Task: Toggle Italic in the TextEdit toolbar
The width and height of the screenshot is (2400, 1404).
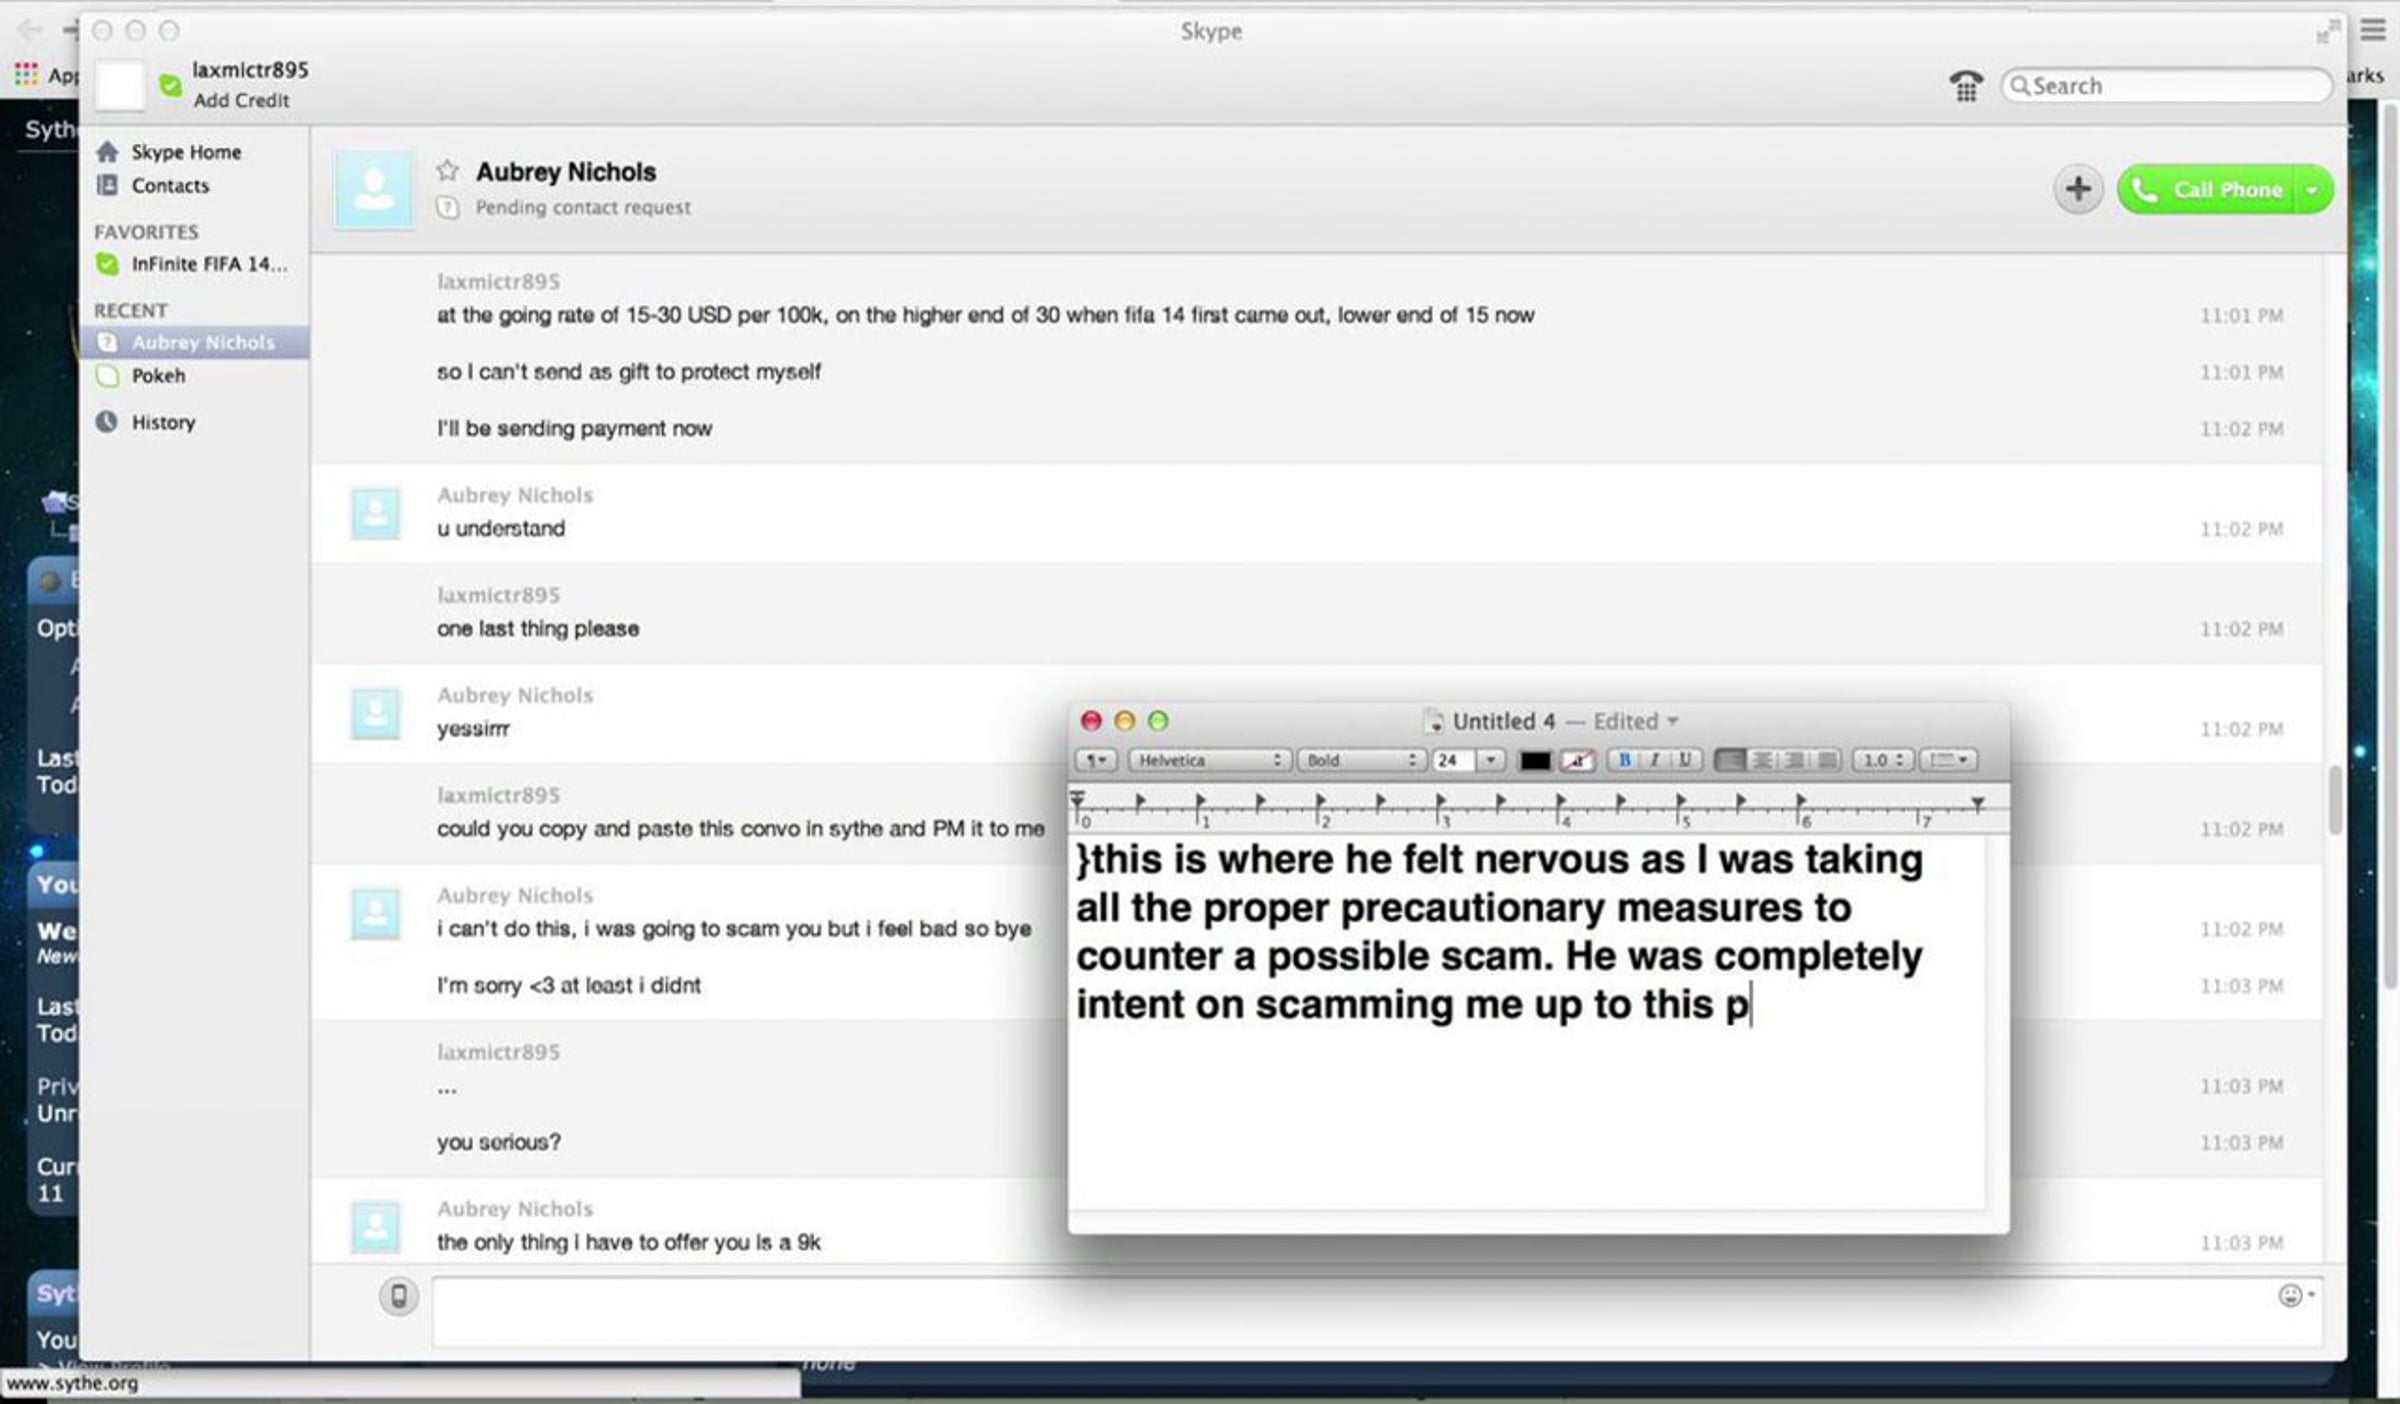Action: click(1654, 760)
